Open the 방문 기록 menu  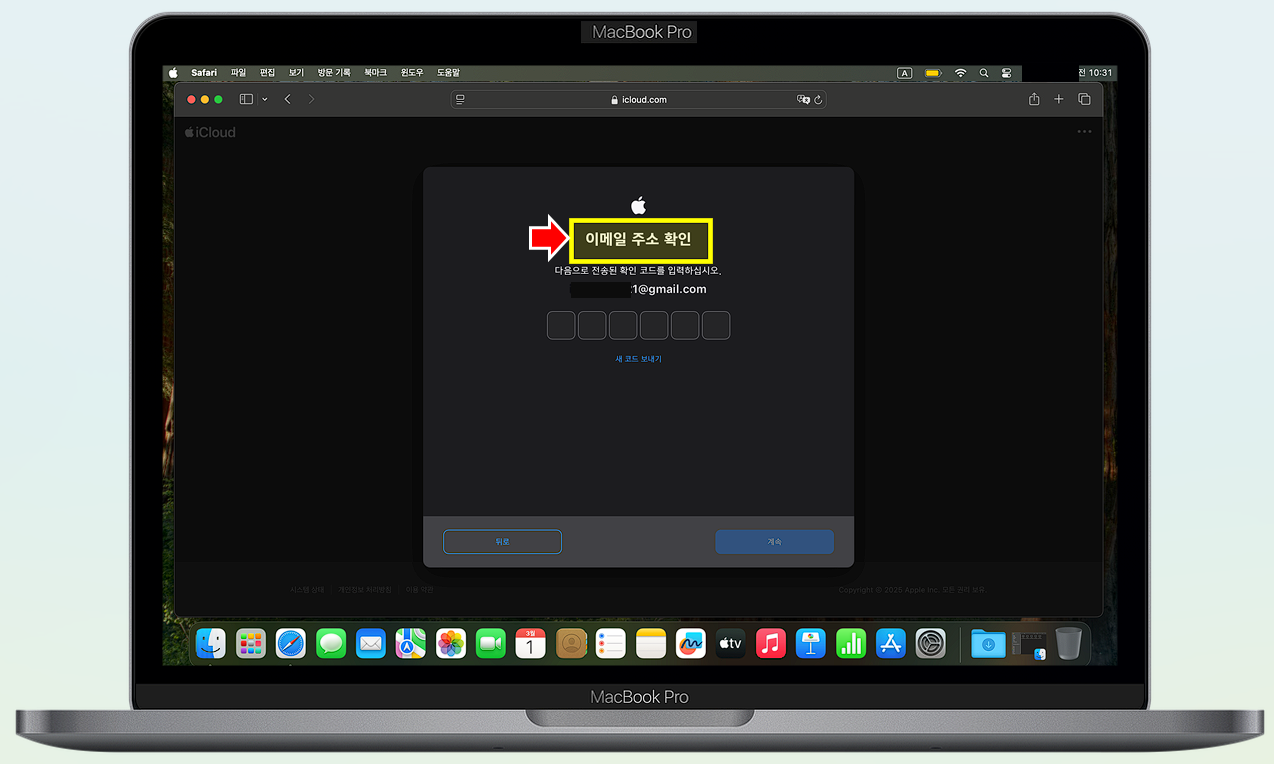coord(334,73)
